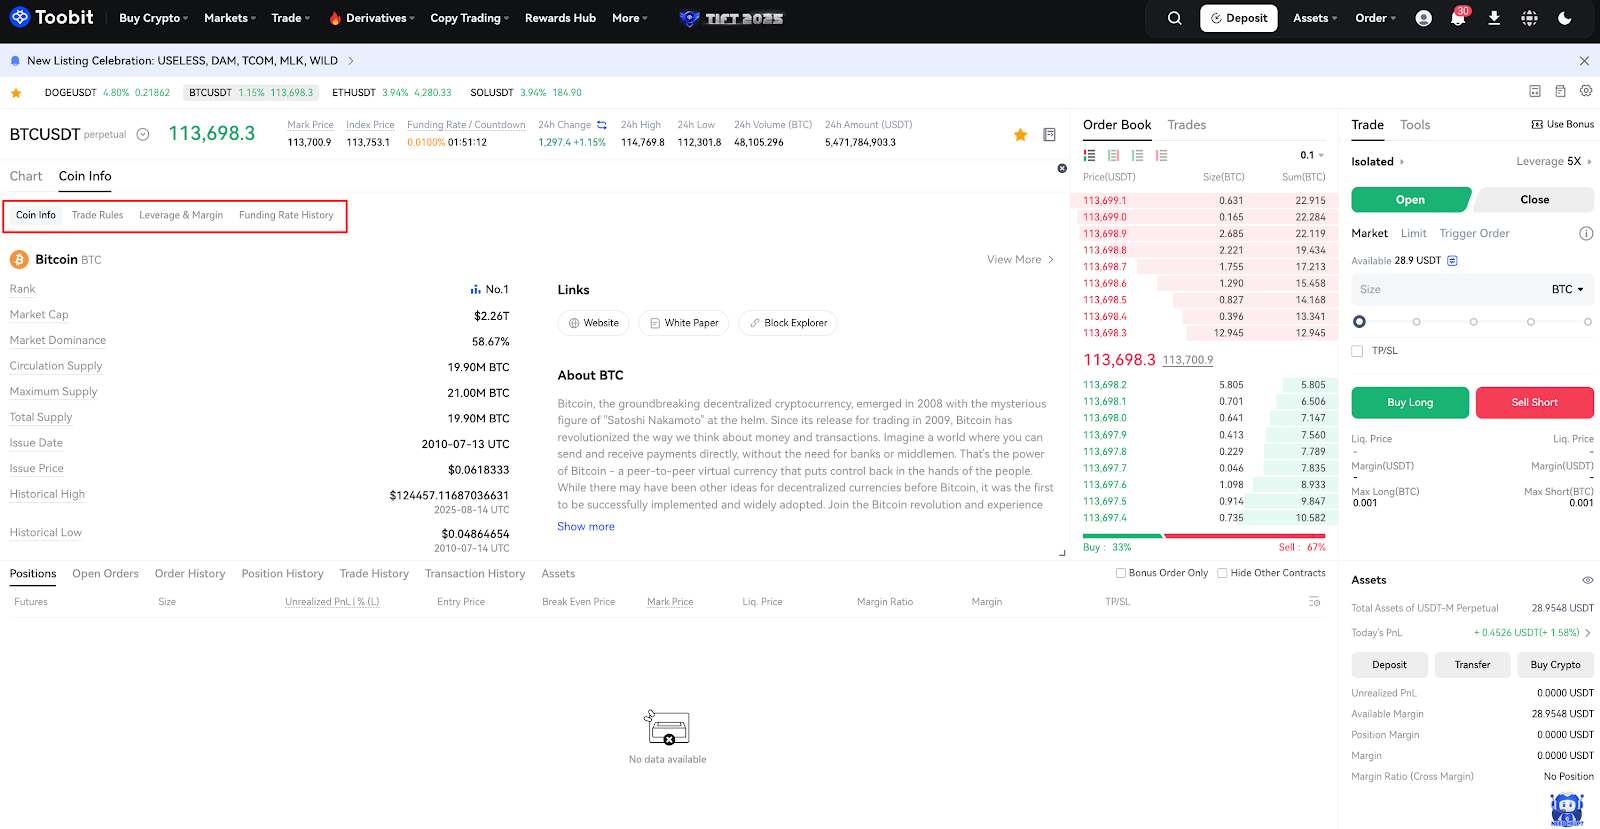Open the layout settings gear icon
The image size is (1600, 829).
pyautogui.click(x=1586, y=91)
